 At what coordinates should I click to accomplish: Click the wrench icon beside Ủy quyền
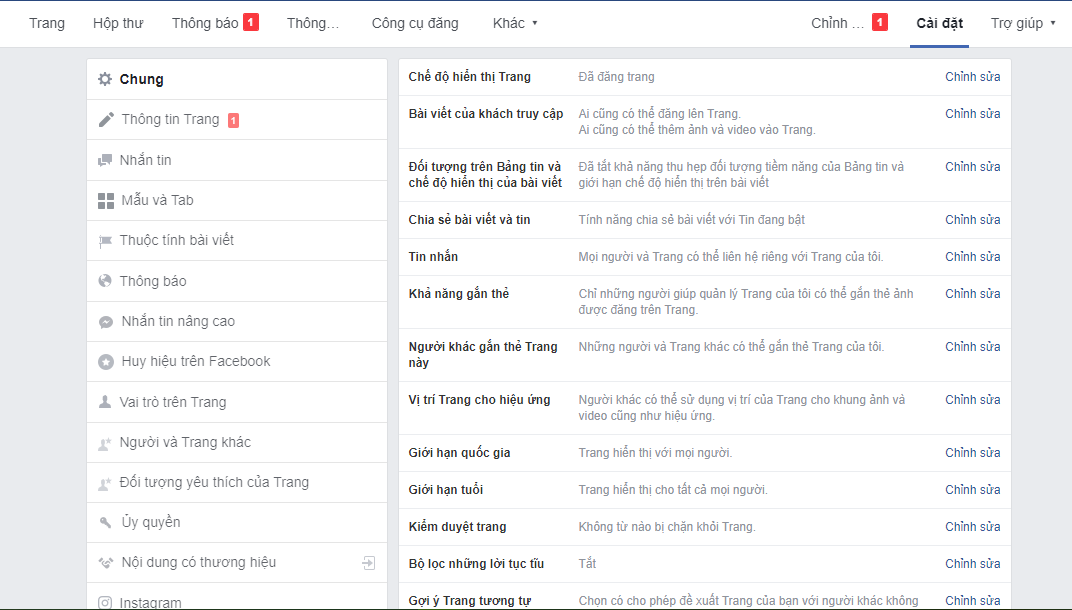coord(105,522)
